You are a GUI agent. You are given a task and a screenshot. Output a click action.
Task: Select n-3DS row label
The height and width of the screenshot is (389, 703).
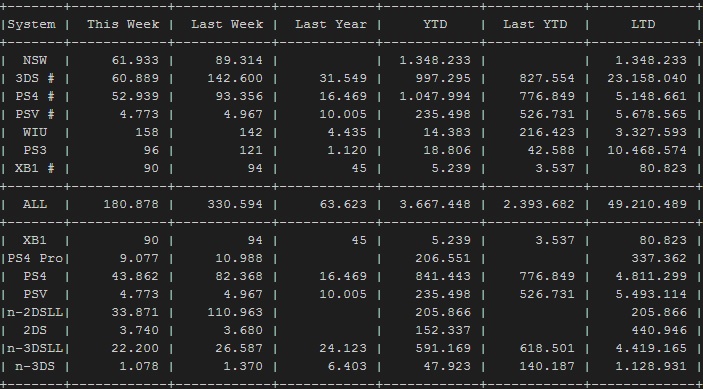point(35,367)
